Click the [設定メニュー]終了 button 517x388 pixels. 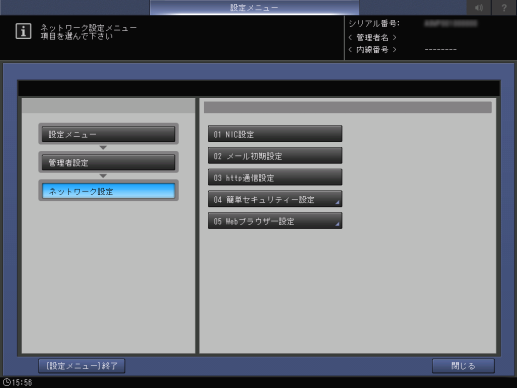82,366
